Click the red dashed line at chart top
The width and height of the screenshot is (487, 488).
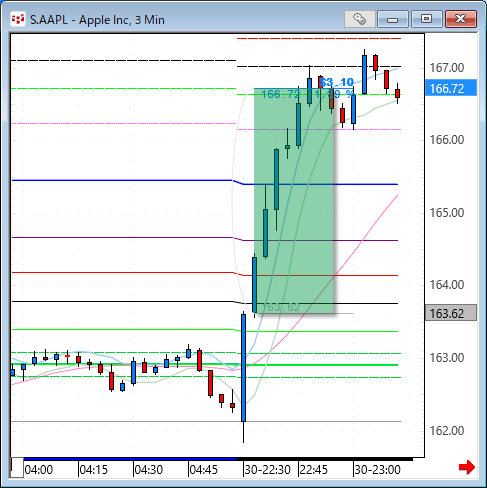click(319, 39)
